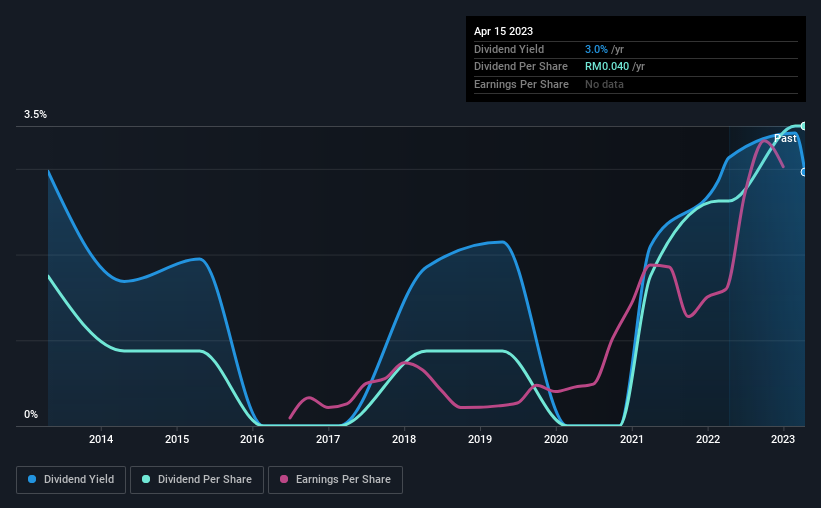Click the 0% y-axis label
This screenshot has width=821, height=508.
coord(31,414)
